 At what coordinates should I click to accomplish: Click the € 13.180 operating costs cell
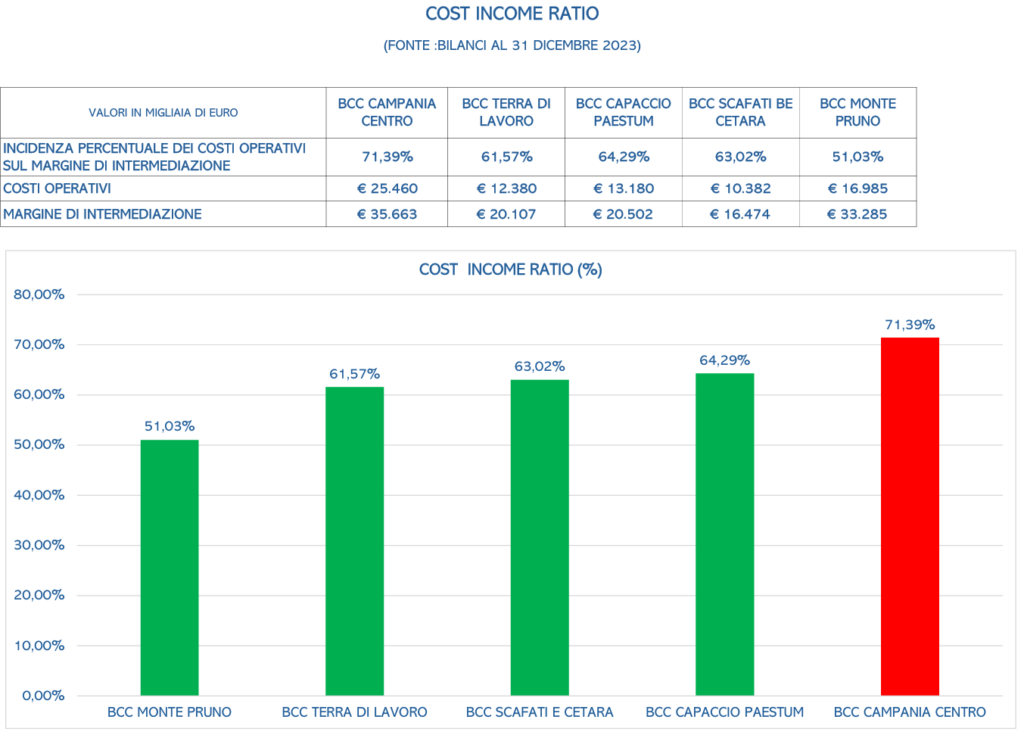pos(624,189)
